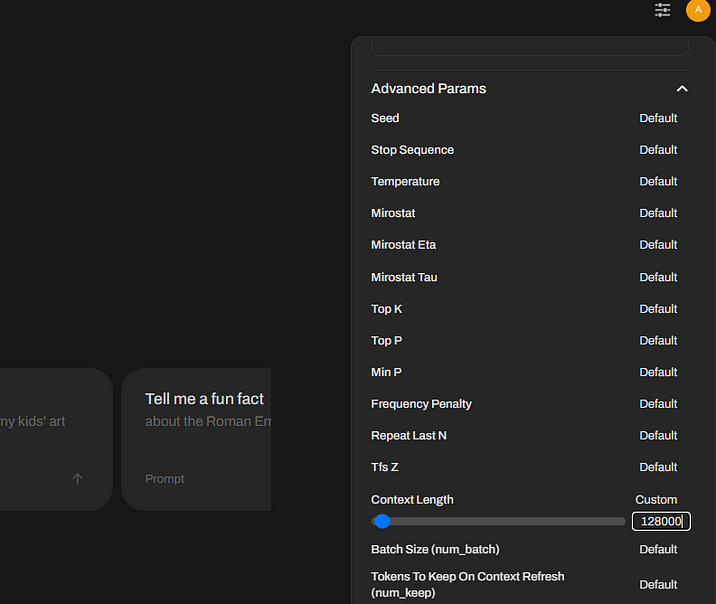Switch Context Length Custom back to default

pos(656,500)
